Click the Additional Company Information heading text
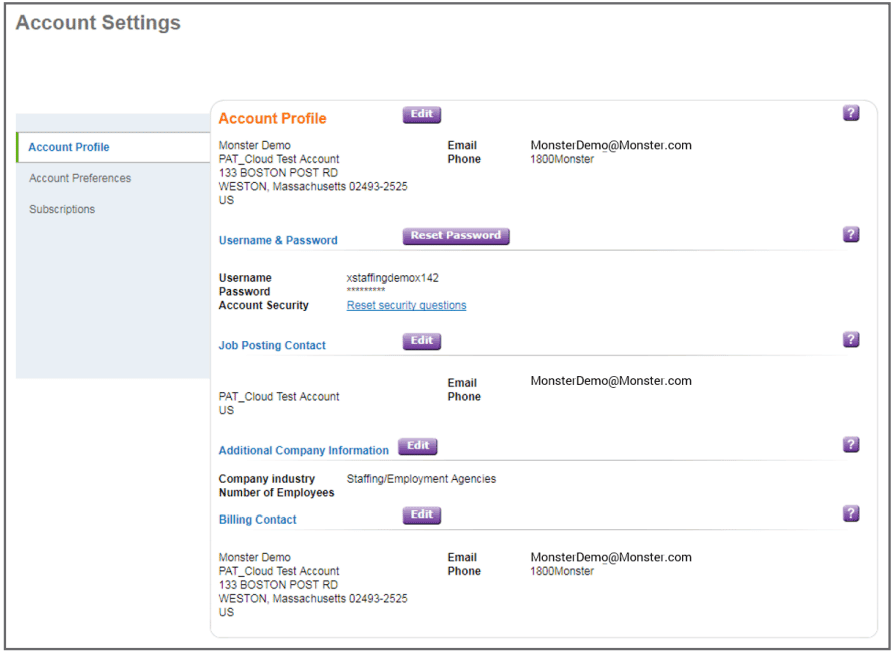Screen dimensions: 895x657 coord(303,450)
